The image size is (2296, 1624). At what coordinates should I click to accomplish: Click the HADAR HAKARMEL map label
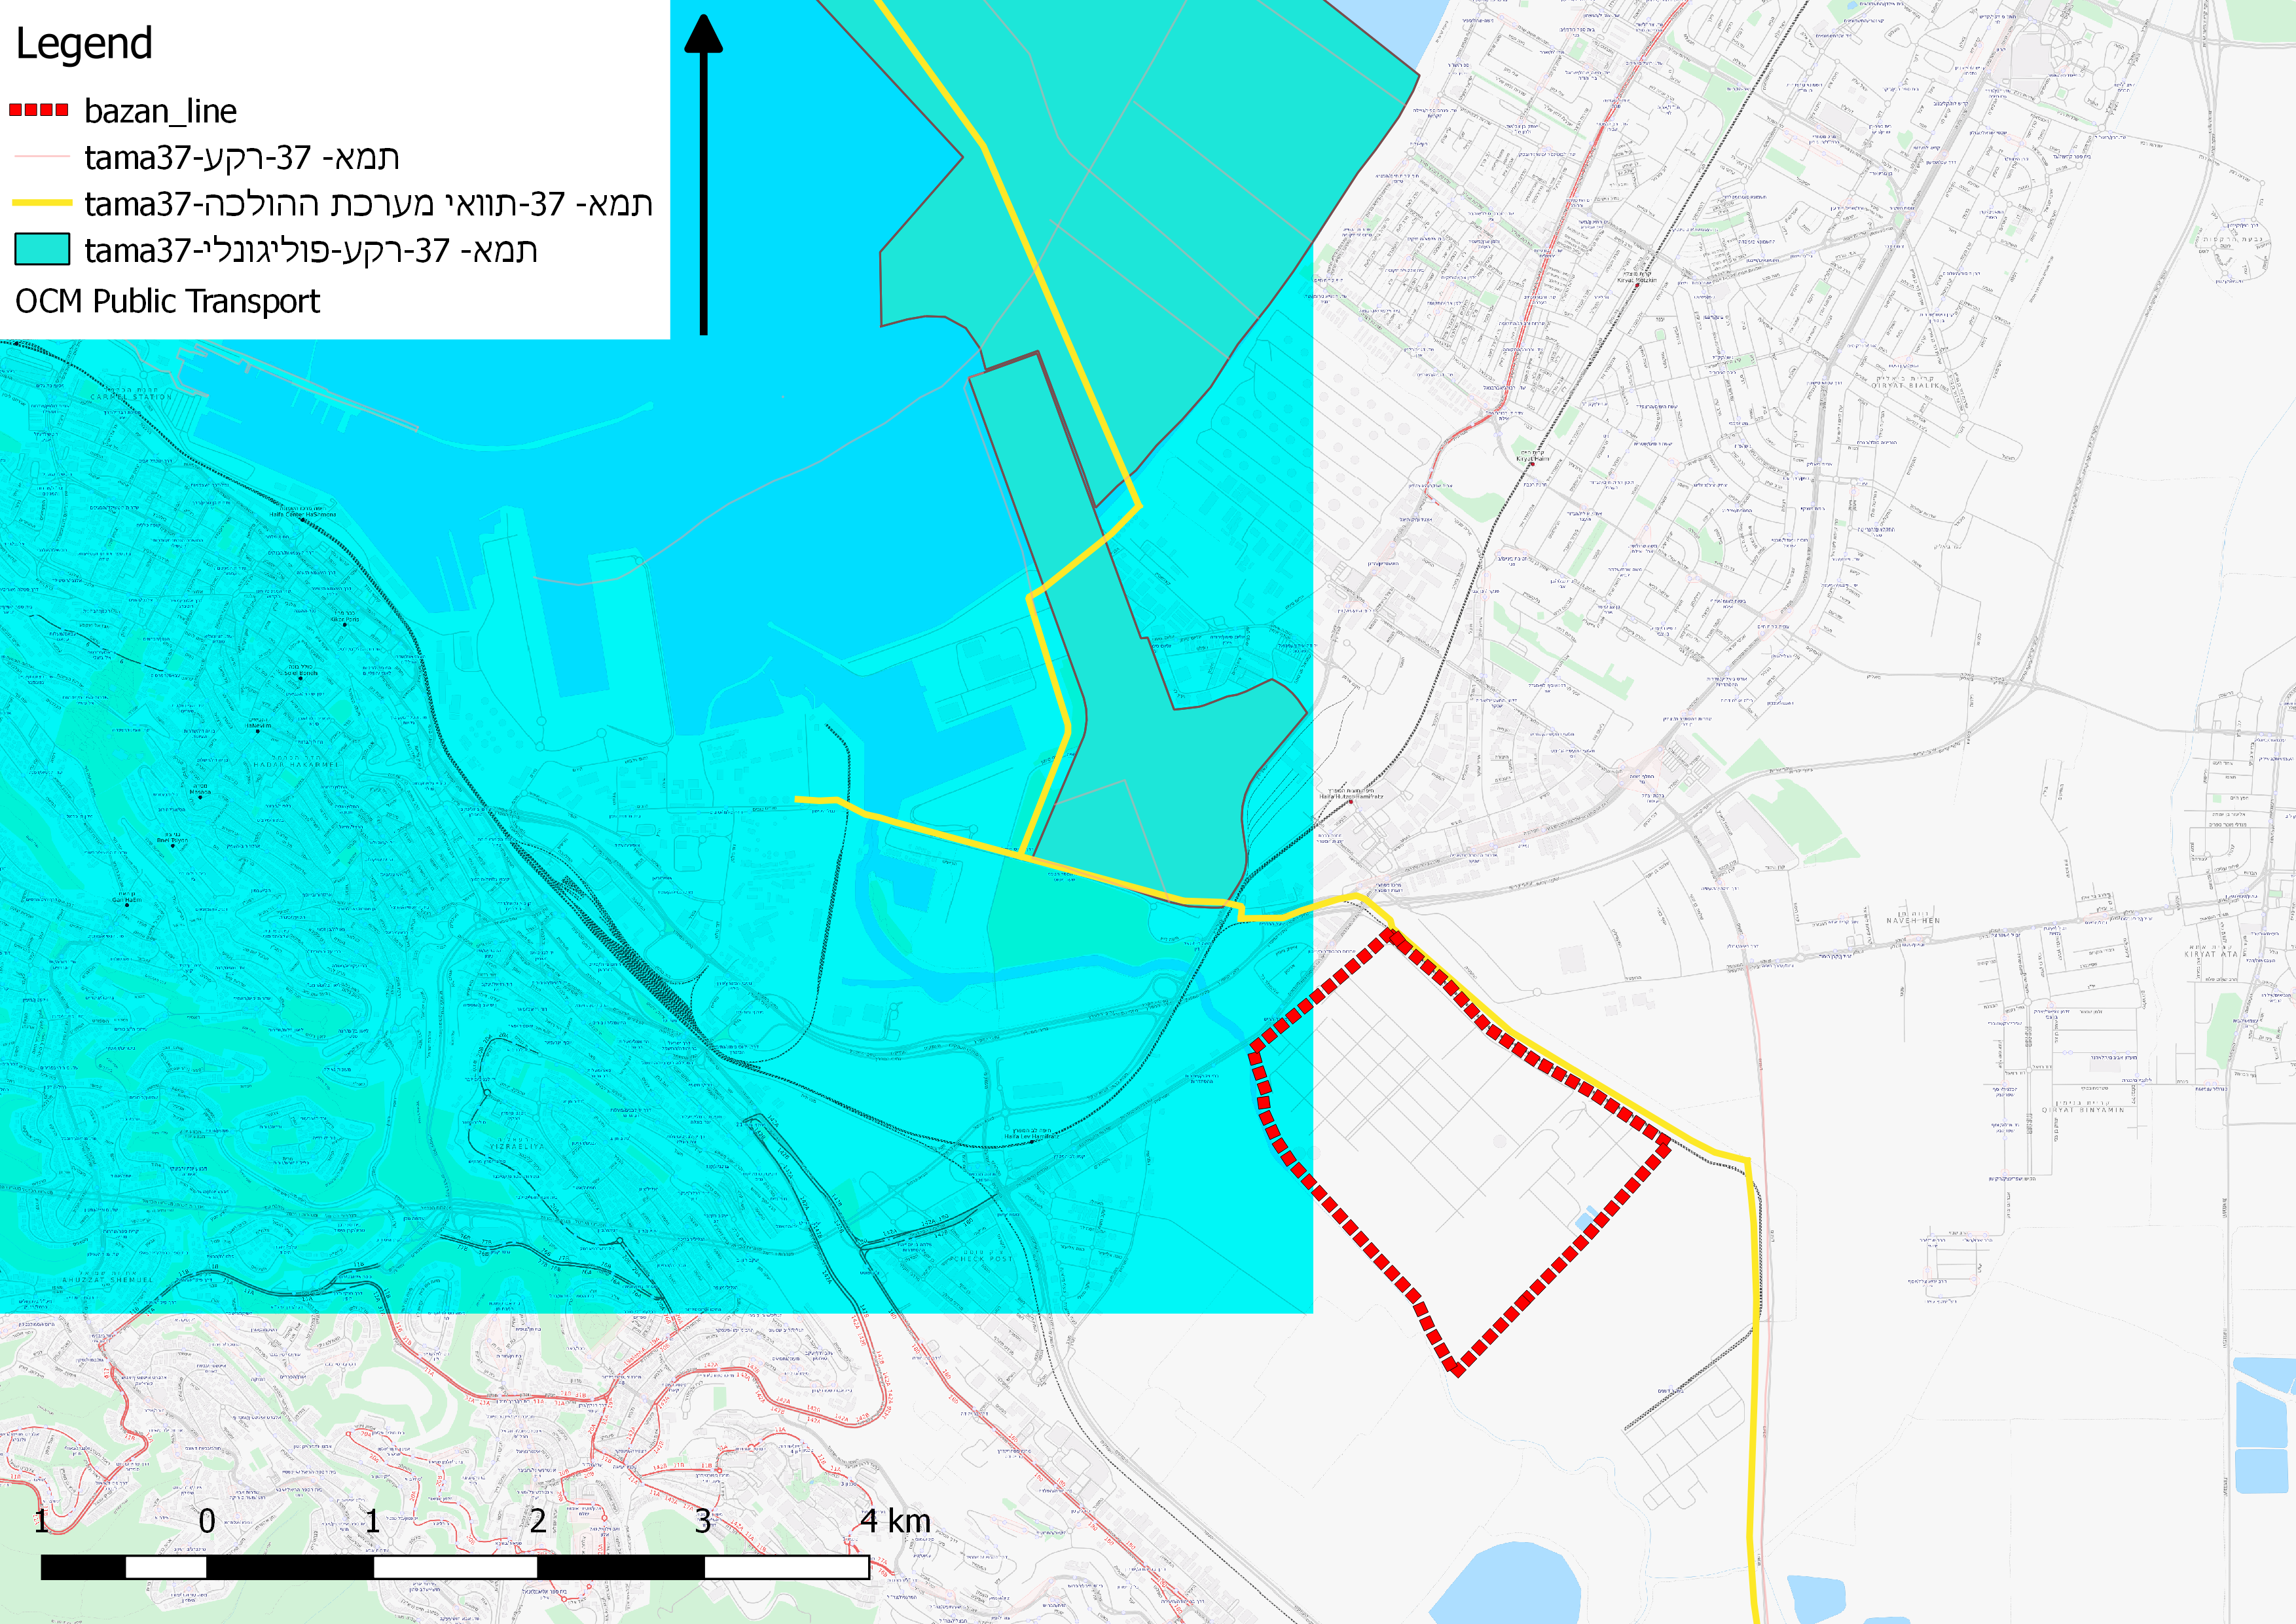point(296,764)
